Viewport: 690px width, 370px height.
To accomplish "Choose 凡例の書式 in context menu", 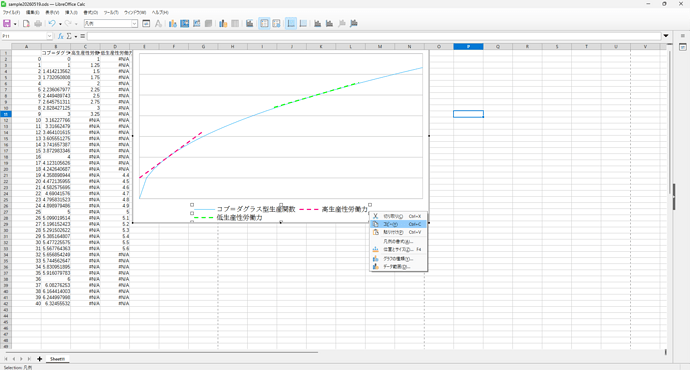I will pos(398,242).
